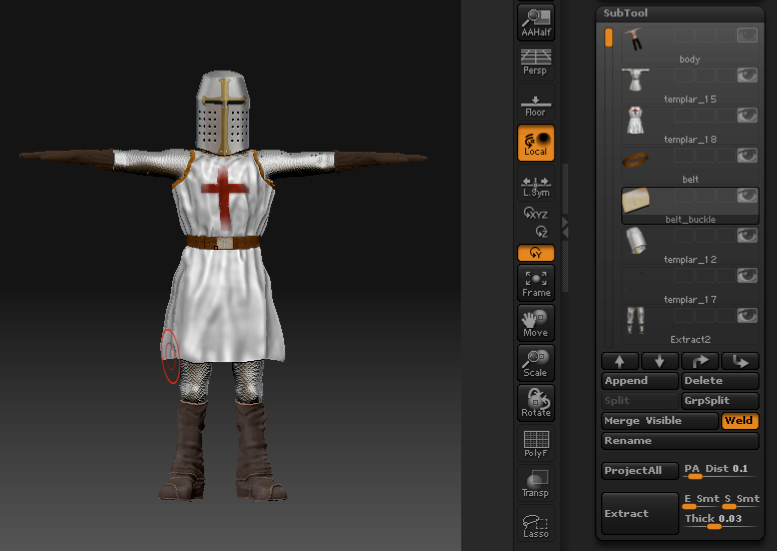Click the AAHalf zoom button
777x551 pixels.
[x=536, y=22]
